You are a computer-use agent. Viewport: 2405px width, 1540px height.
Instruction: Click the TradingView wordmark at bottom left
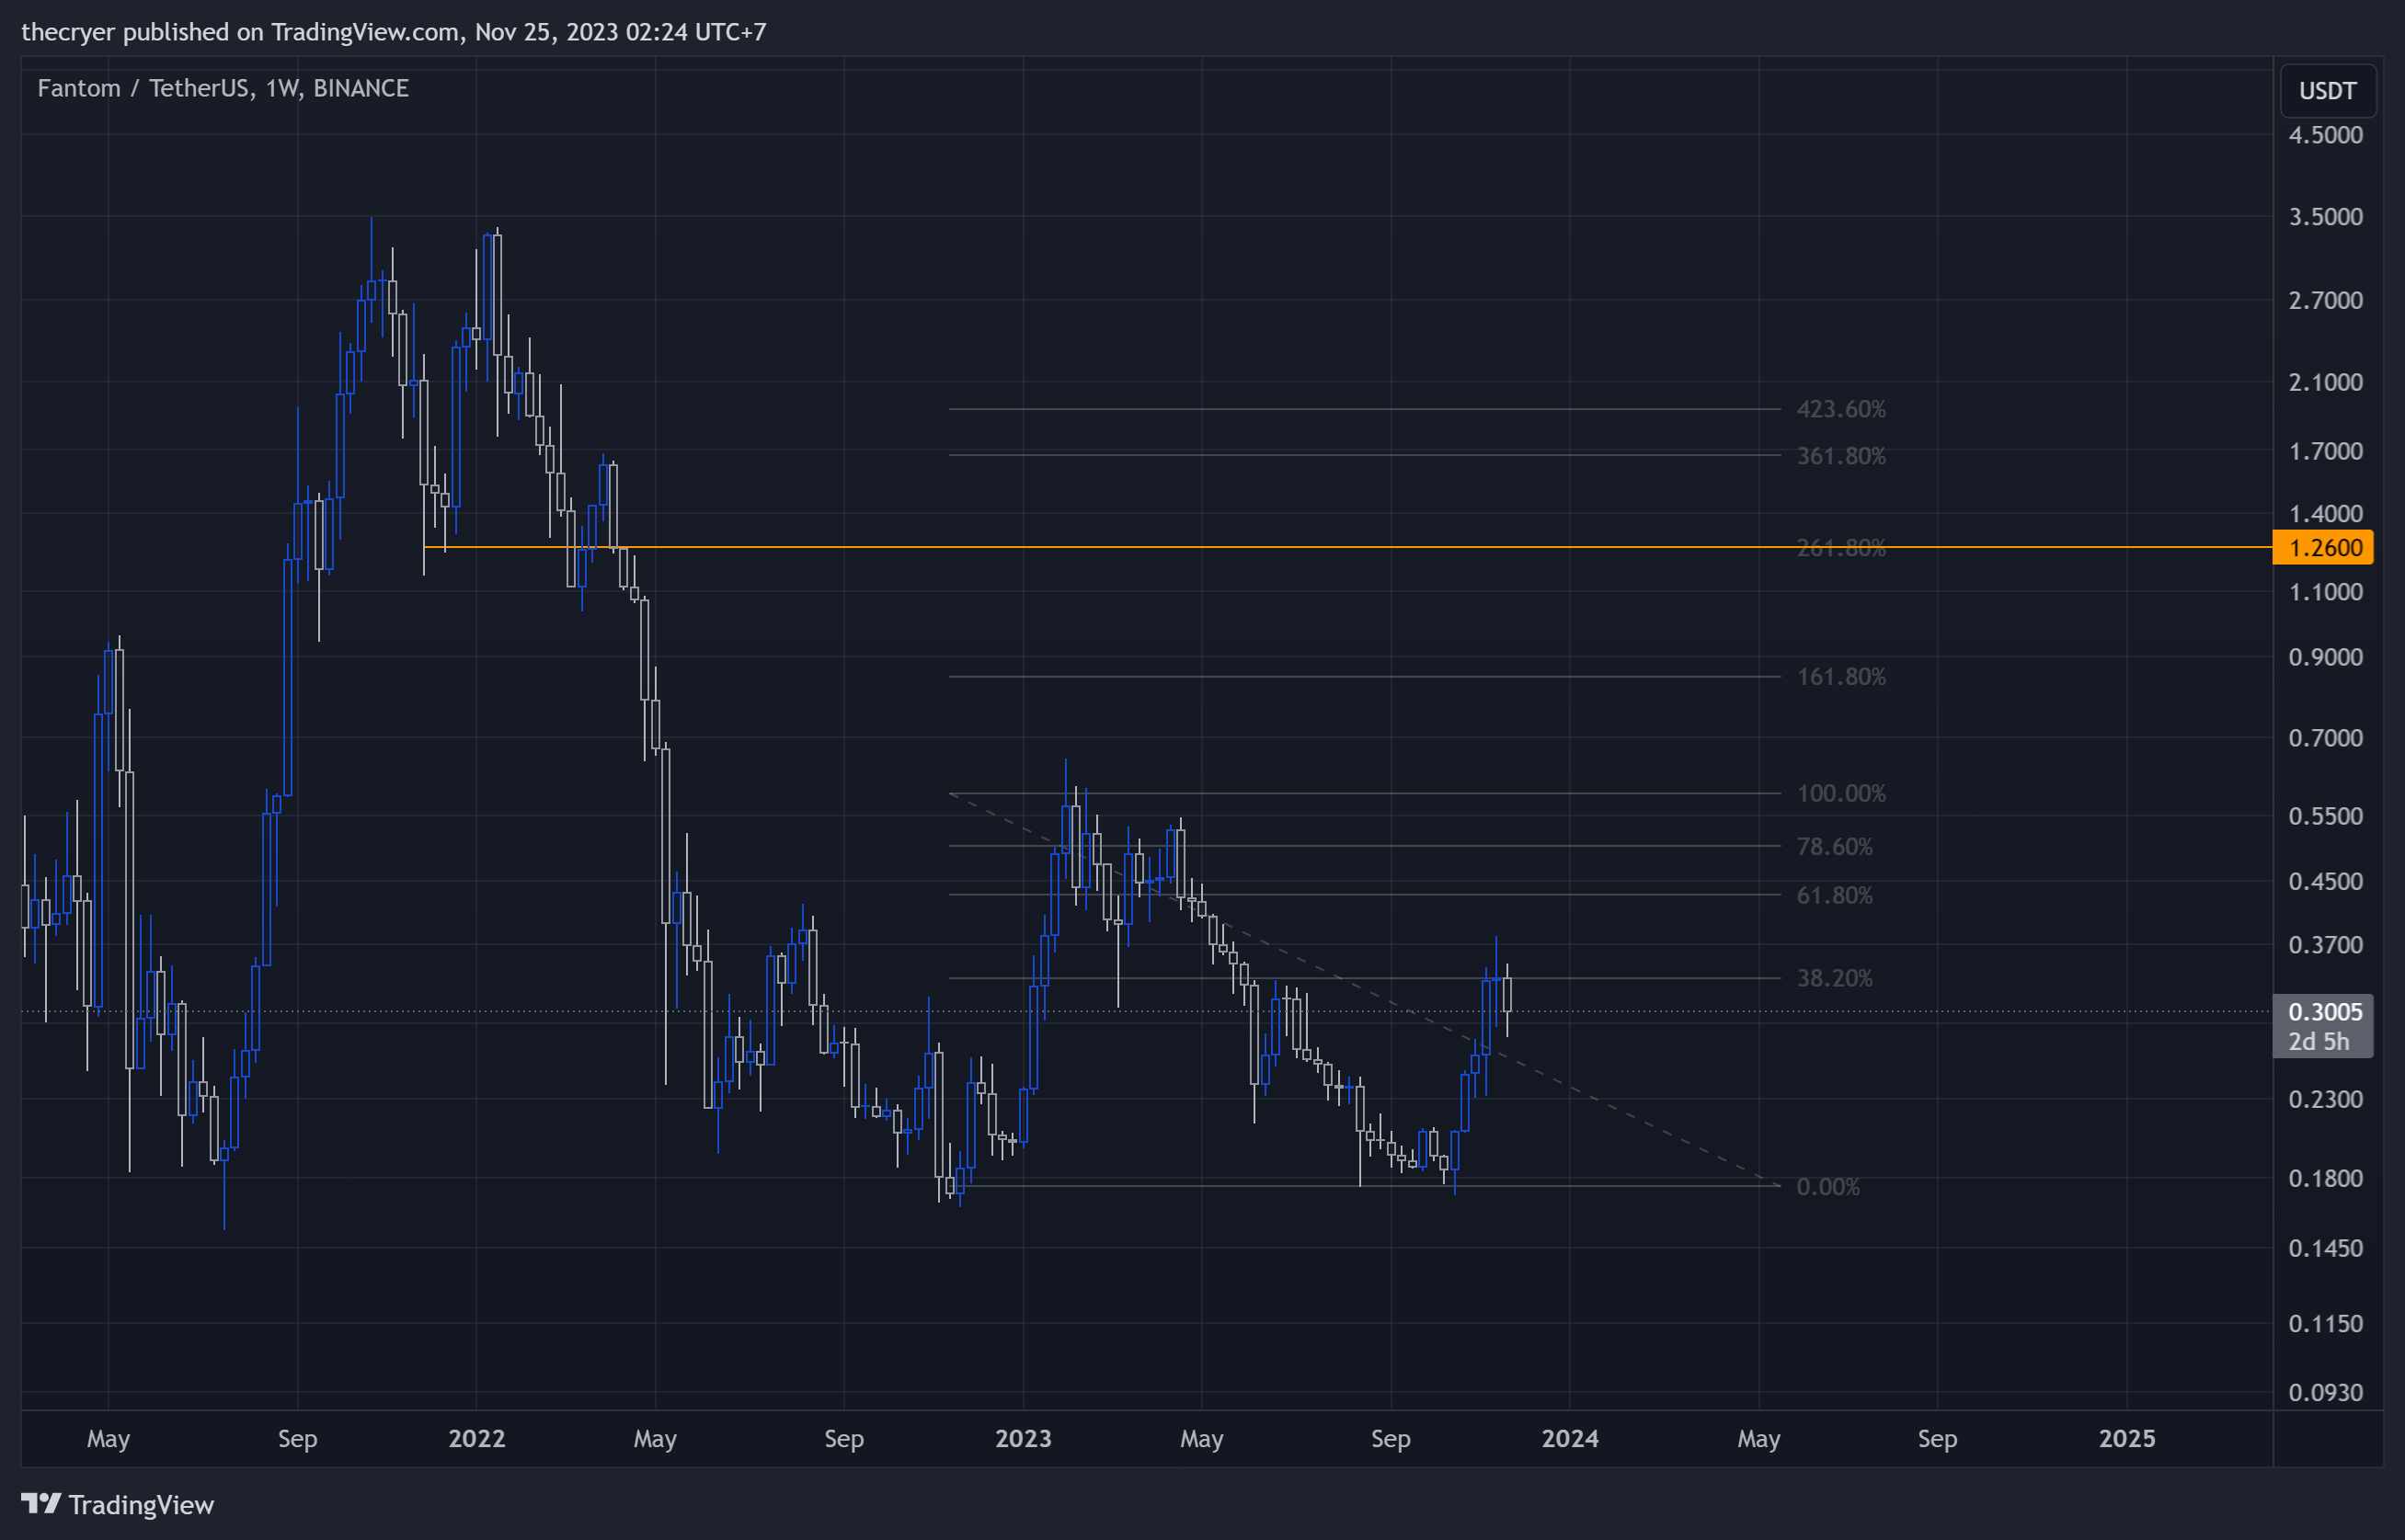click(141, 1505)
